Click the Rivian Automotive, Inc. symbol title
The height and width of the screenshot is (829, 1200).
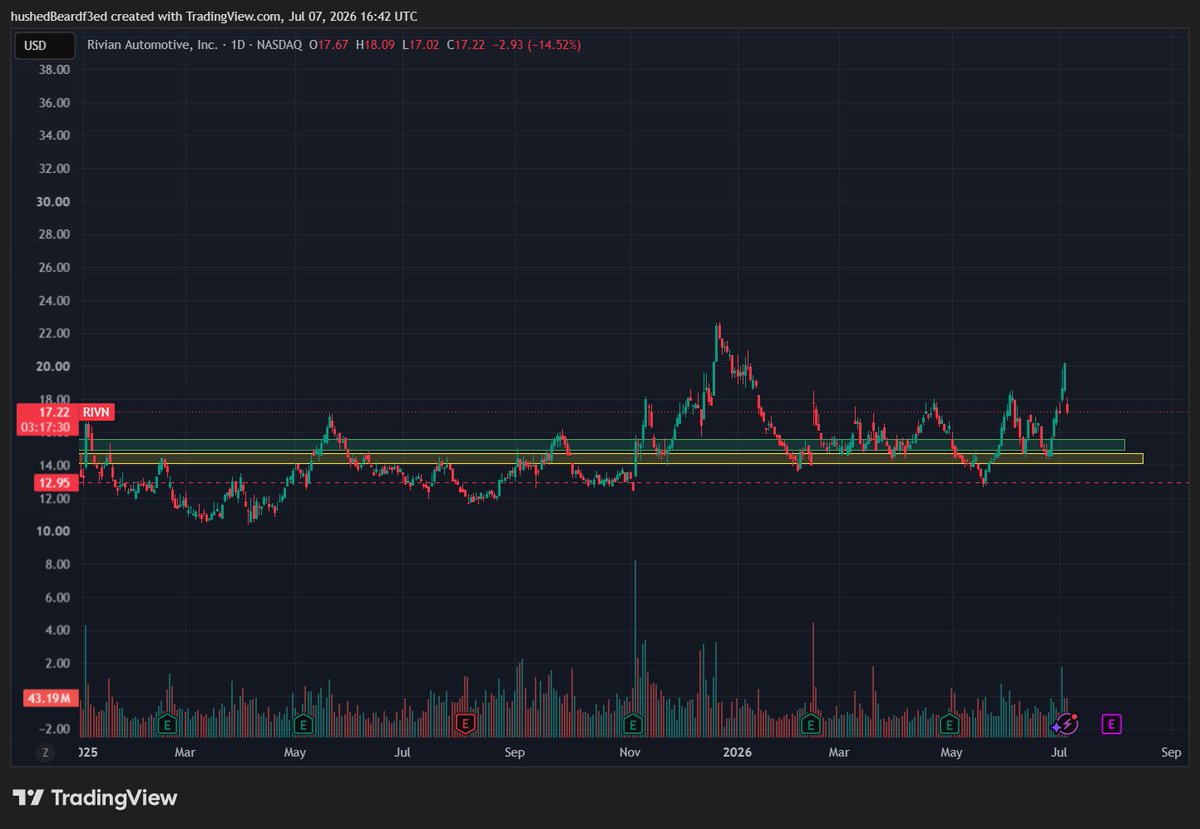tap(150, 45)
